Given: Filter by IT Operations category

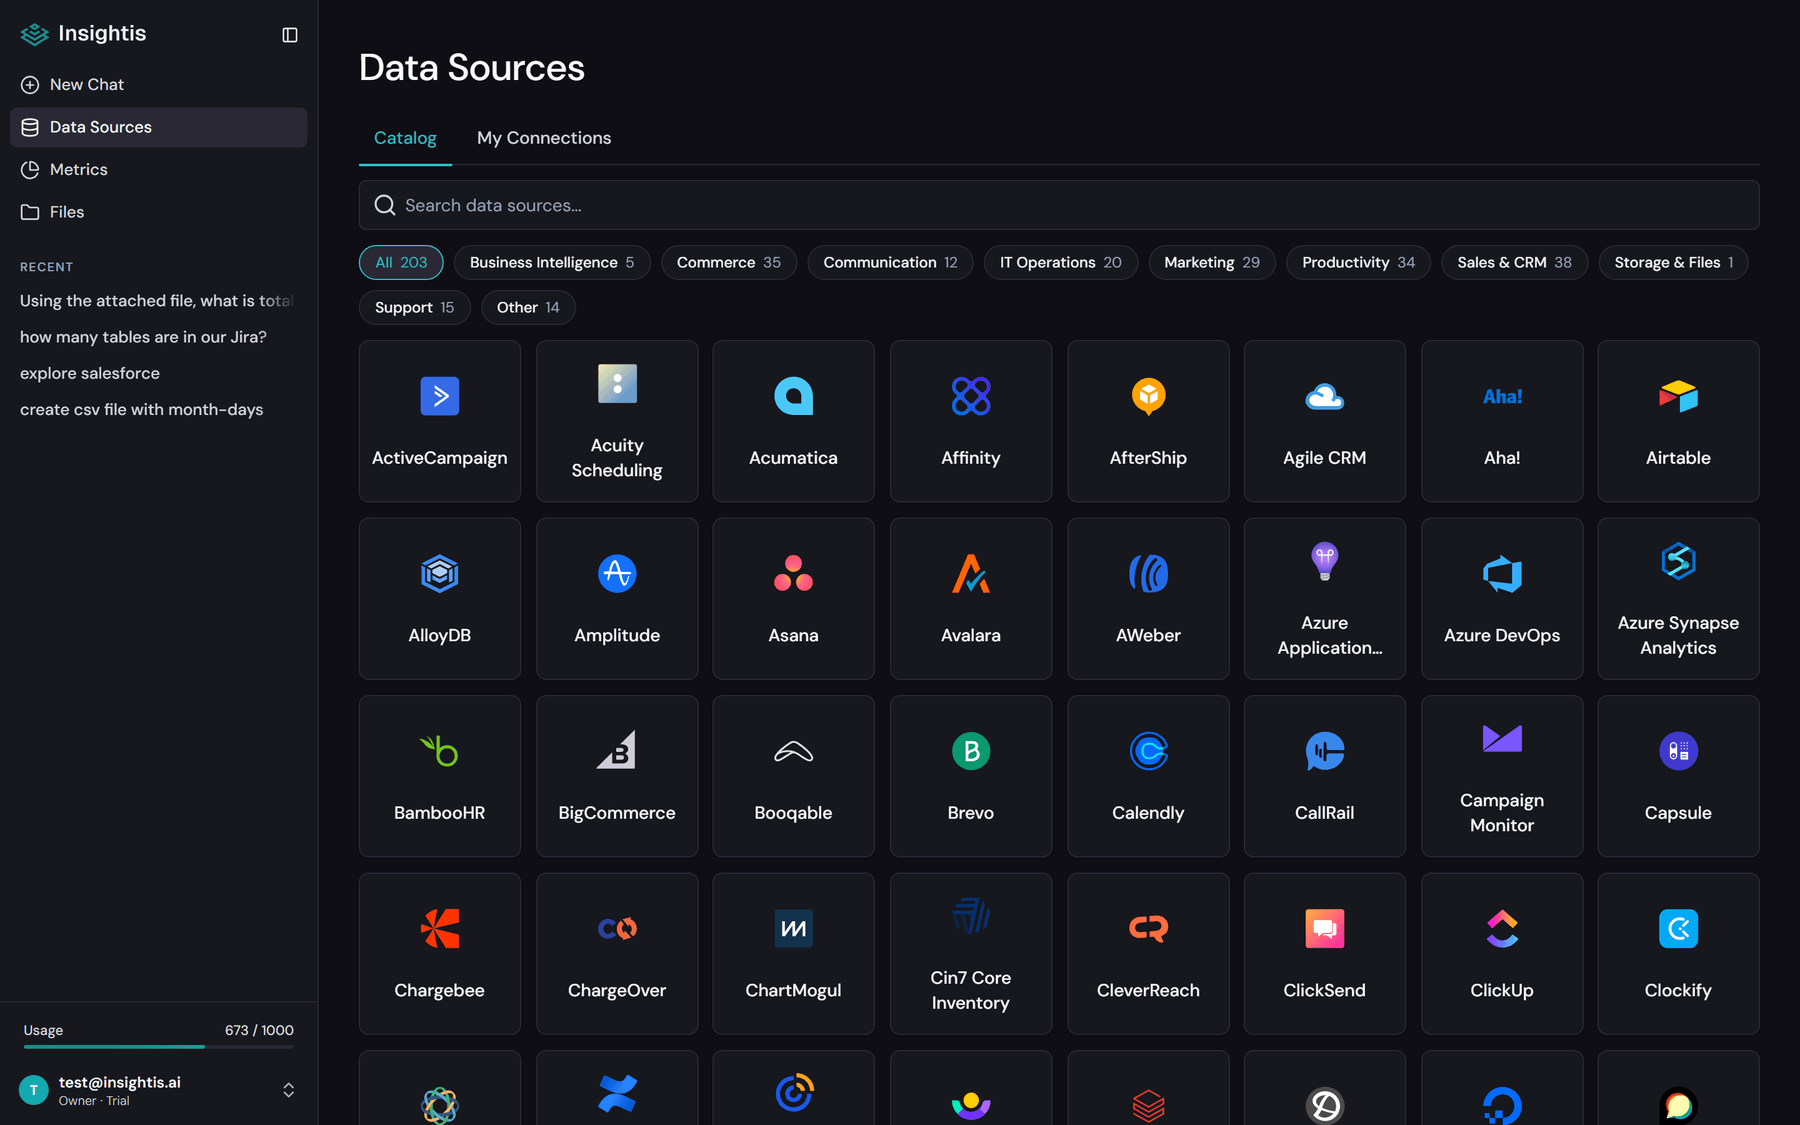Looking at the screenshot, I should pyautogui.click(x=1061, y=262).
